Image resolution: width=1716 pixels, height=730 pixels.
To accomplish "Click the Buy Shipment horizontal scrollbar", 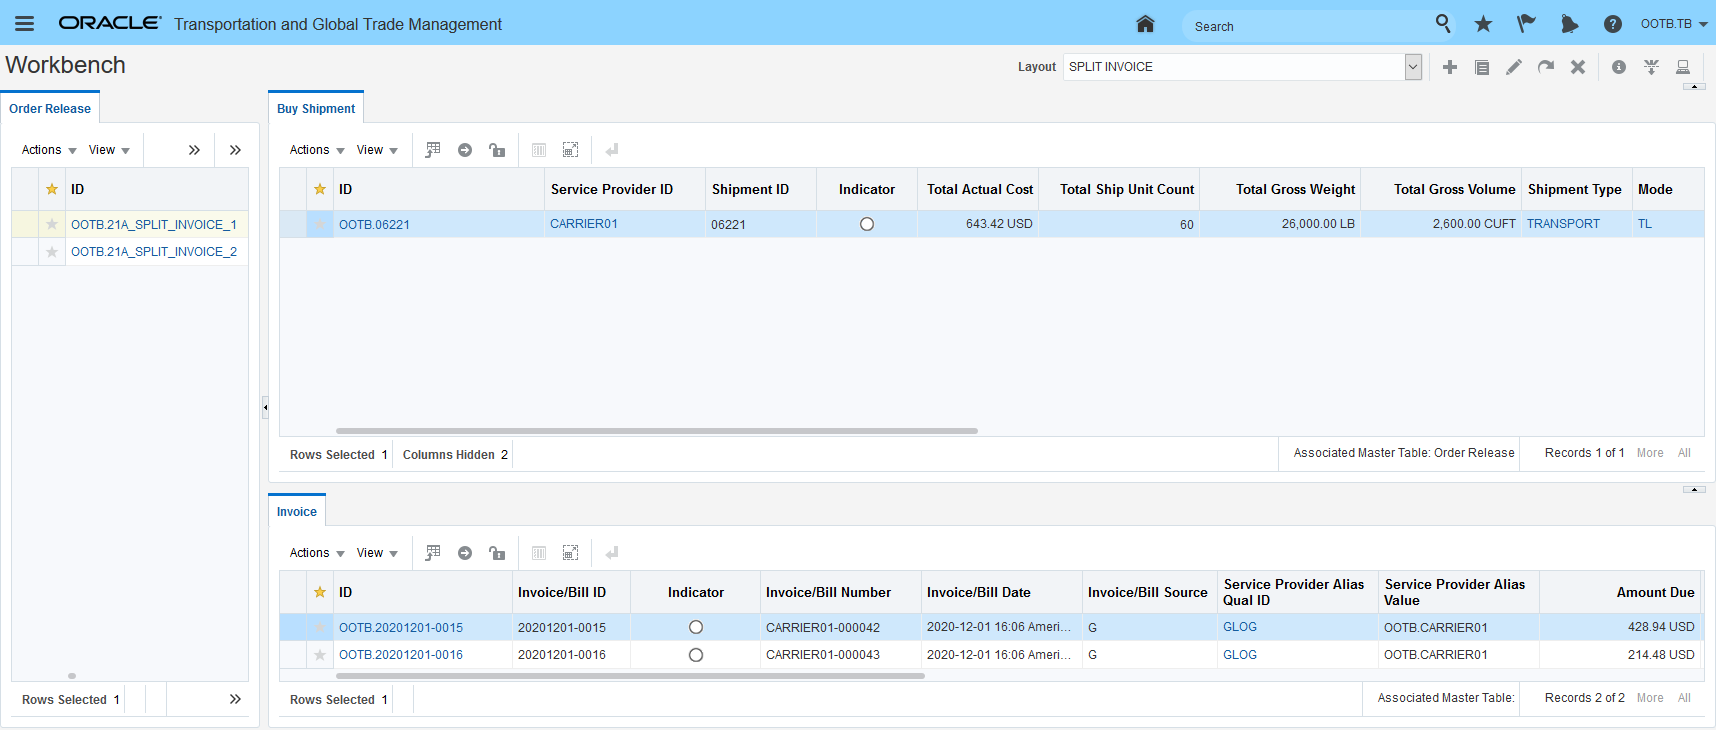I will coord(656,431).
